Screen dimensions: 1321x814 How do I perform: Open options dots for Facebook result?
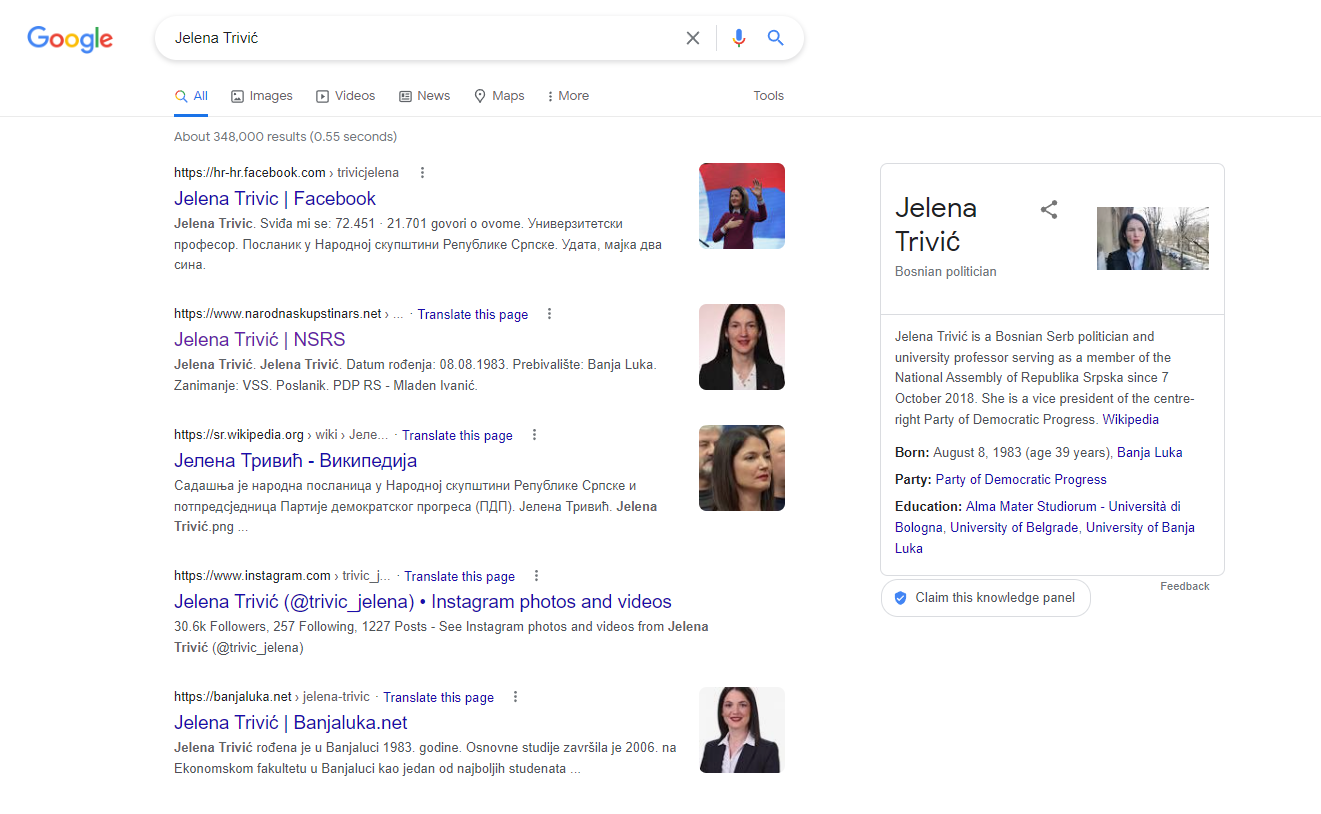pyautogui.click(x=422, y=172)
